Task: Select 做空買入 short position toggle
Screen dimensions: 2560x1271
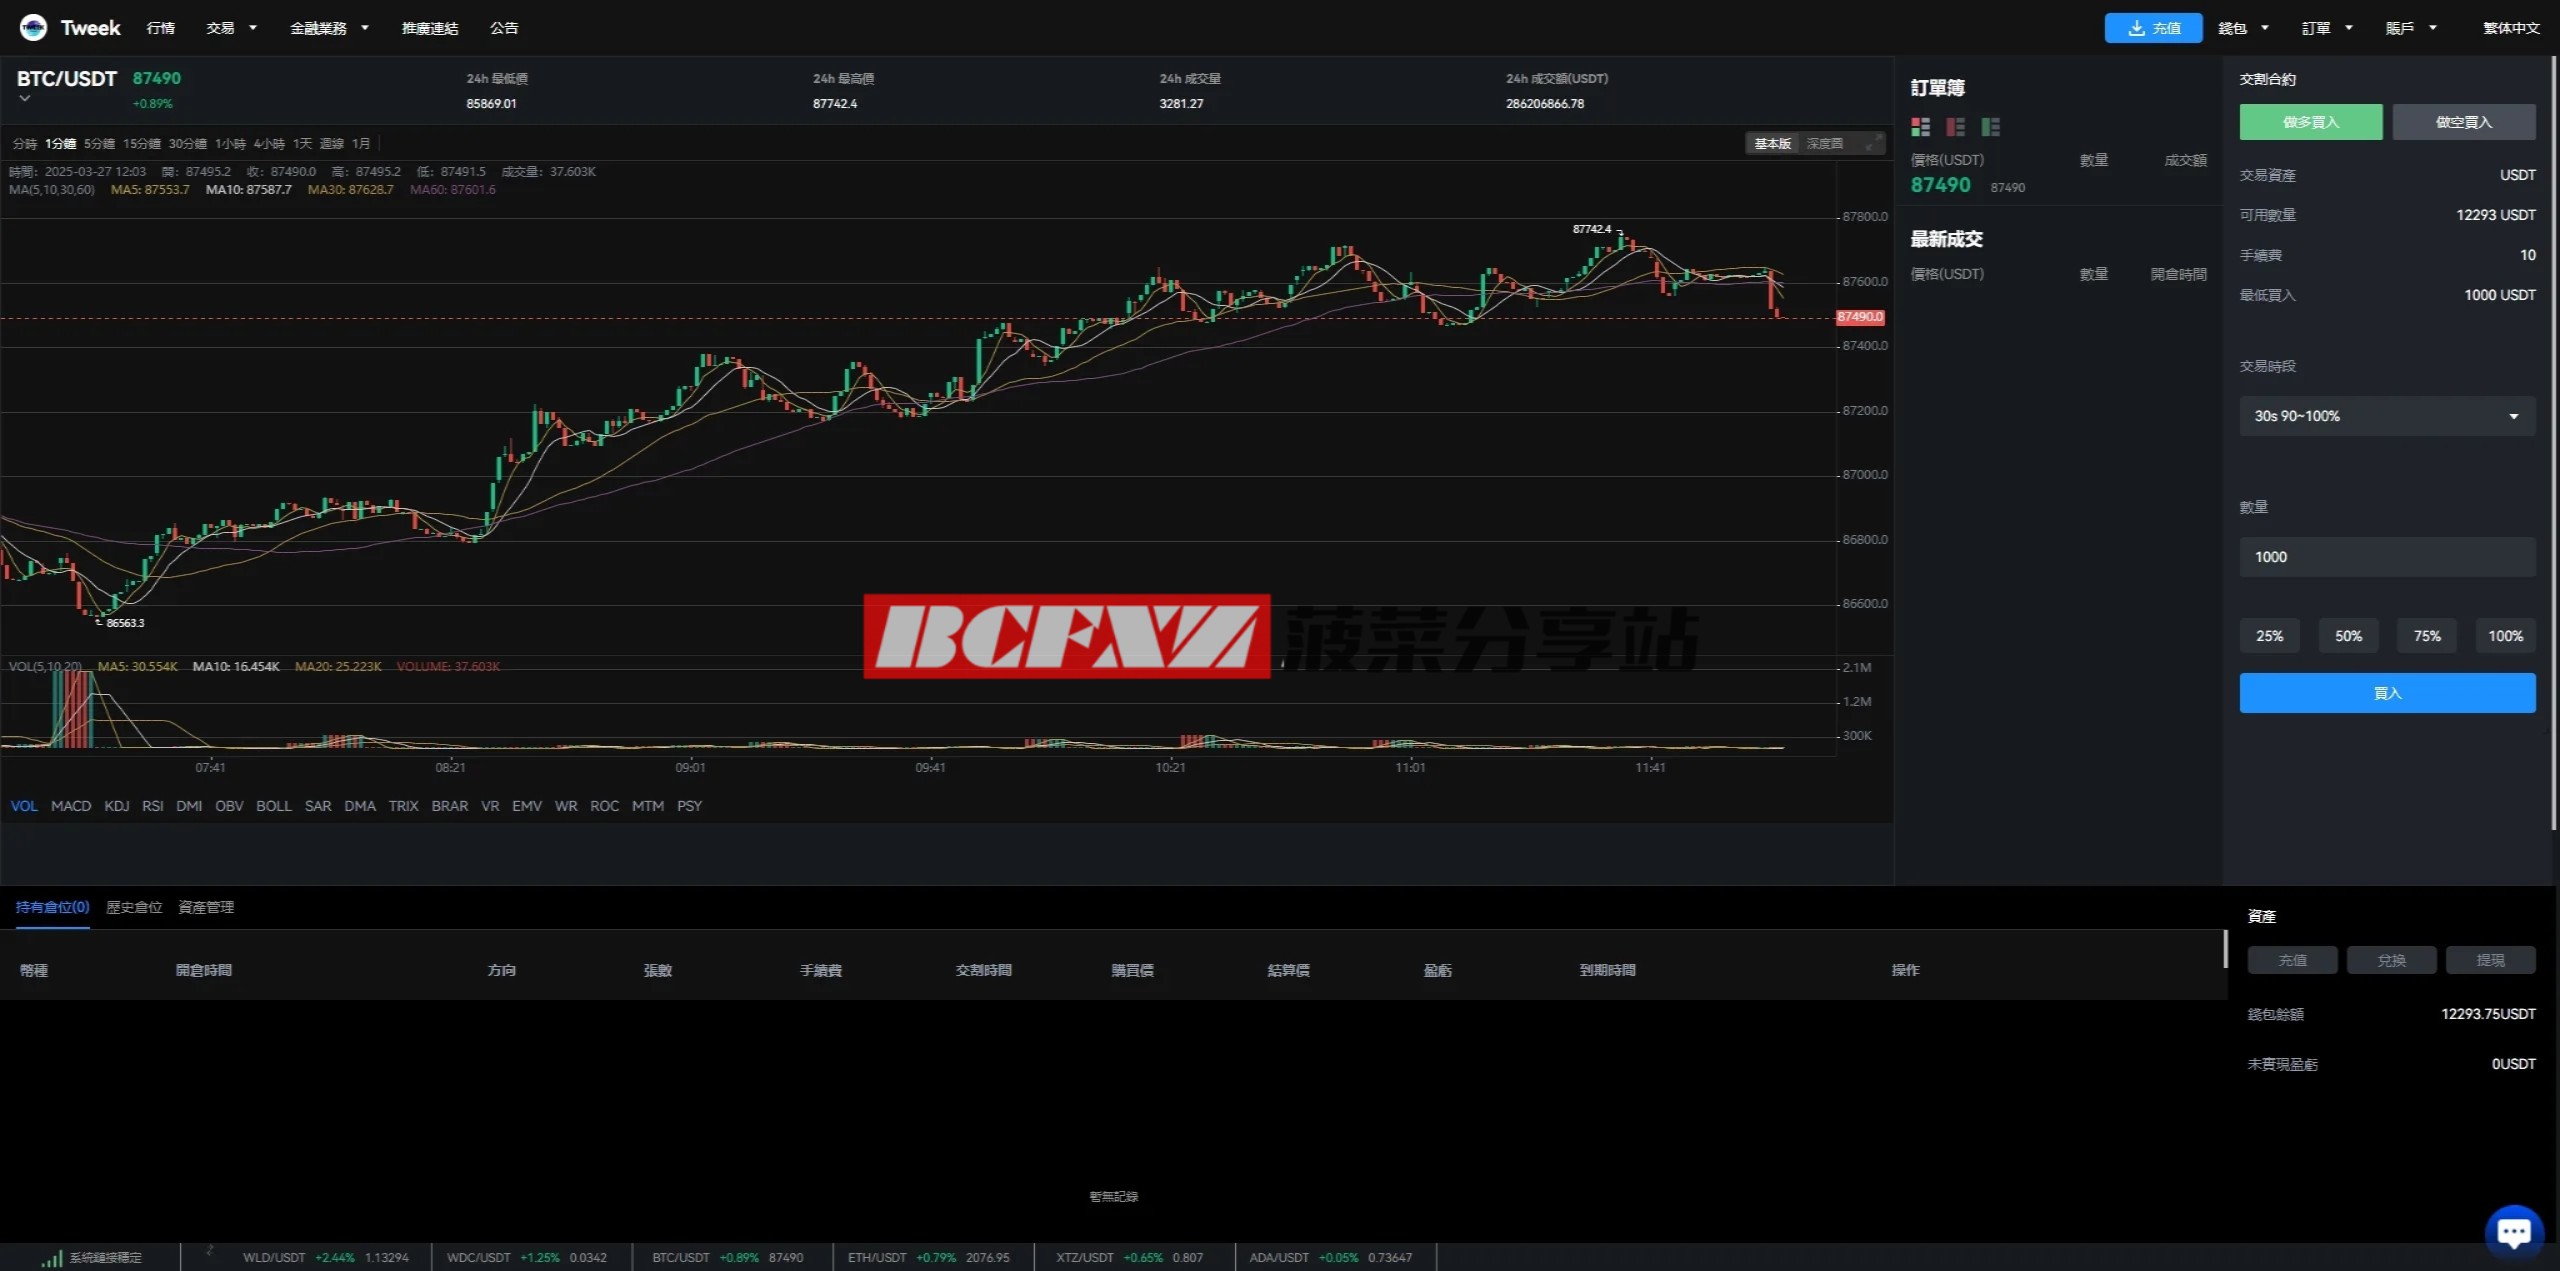Action: (2463, 122)
